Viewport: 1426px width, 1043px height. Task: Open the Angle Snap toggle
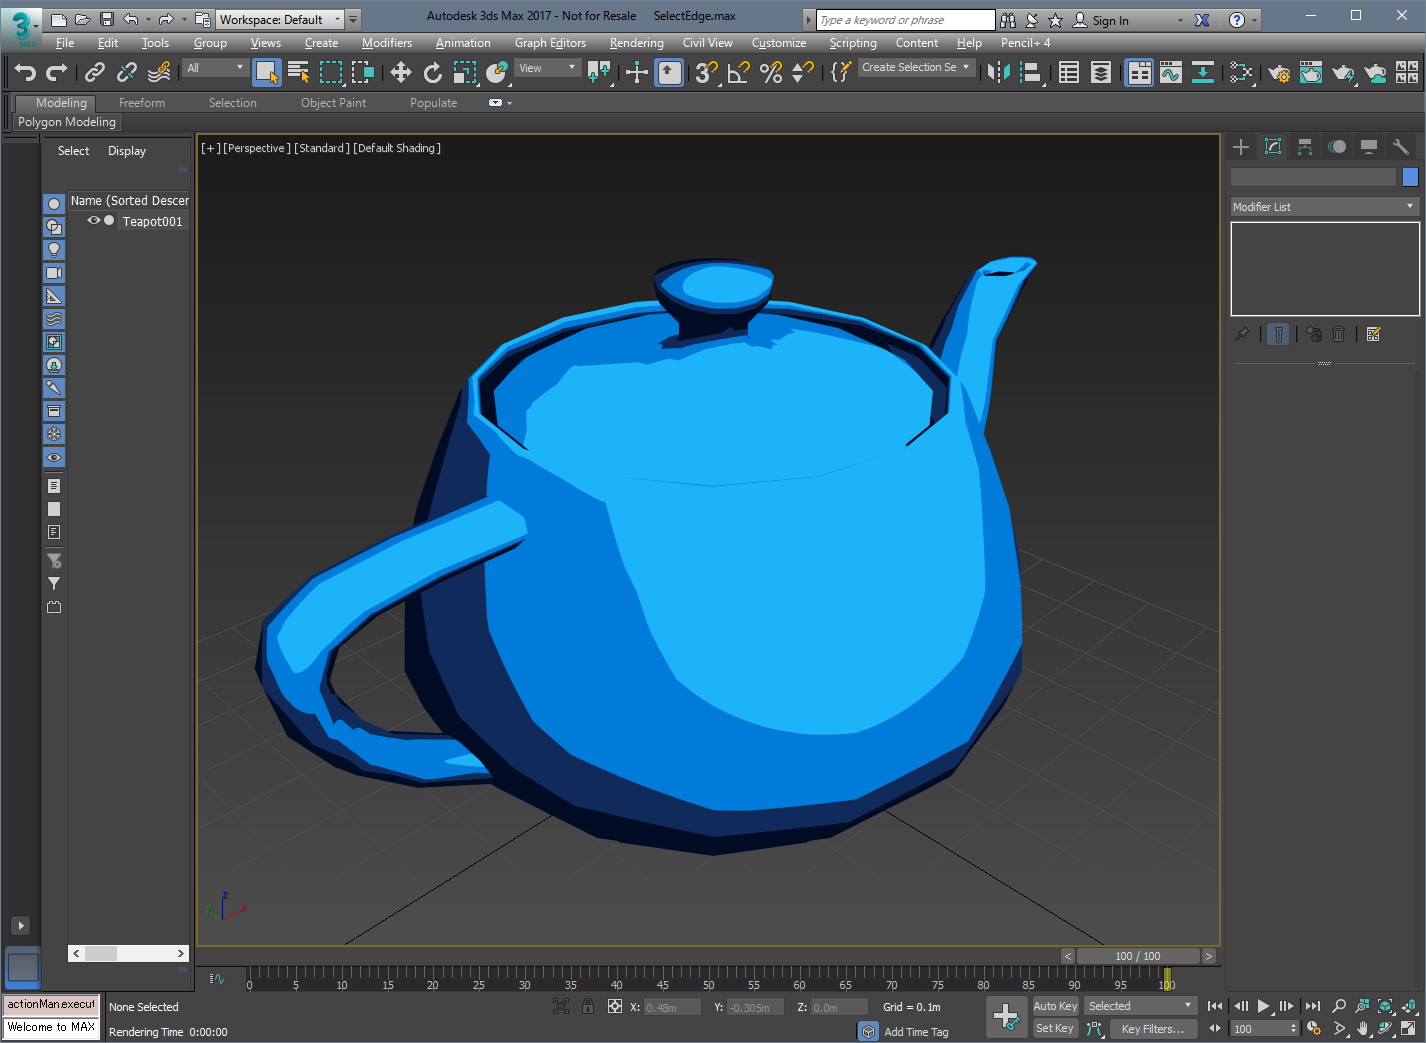click(x=738, y=72)
